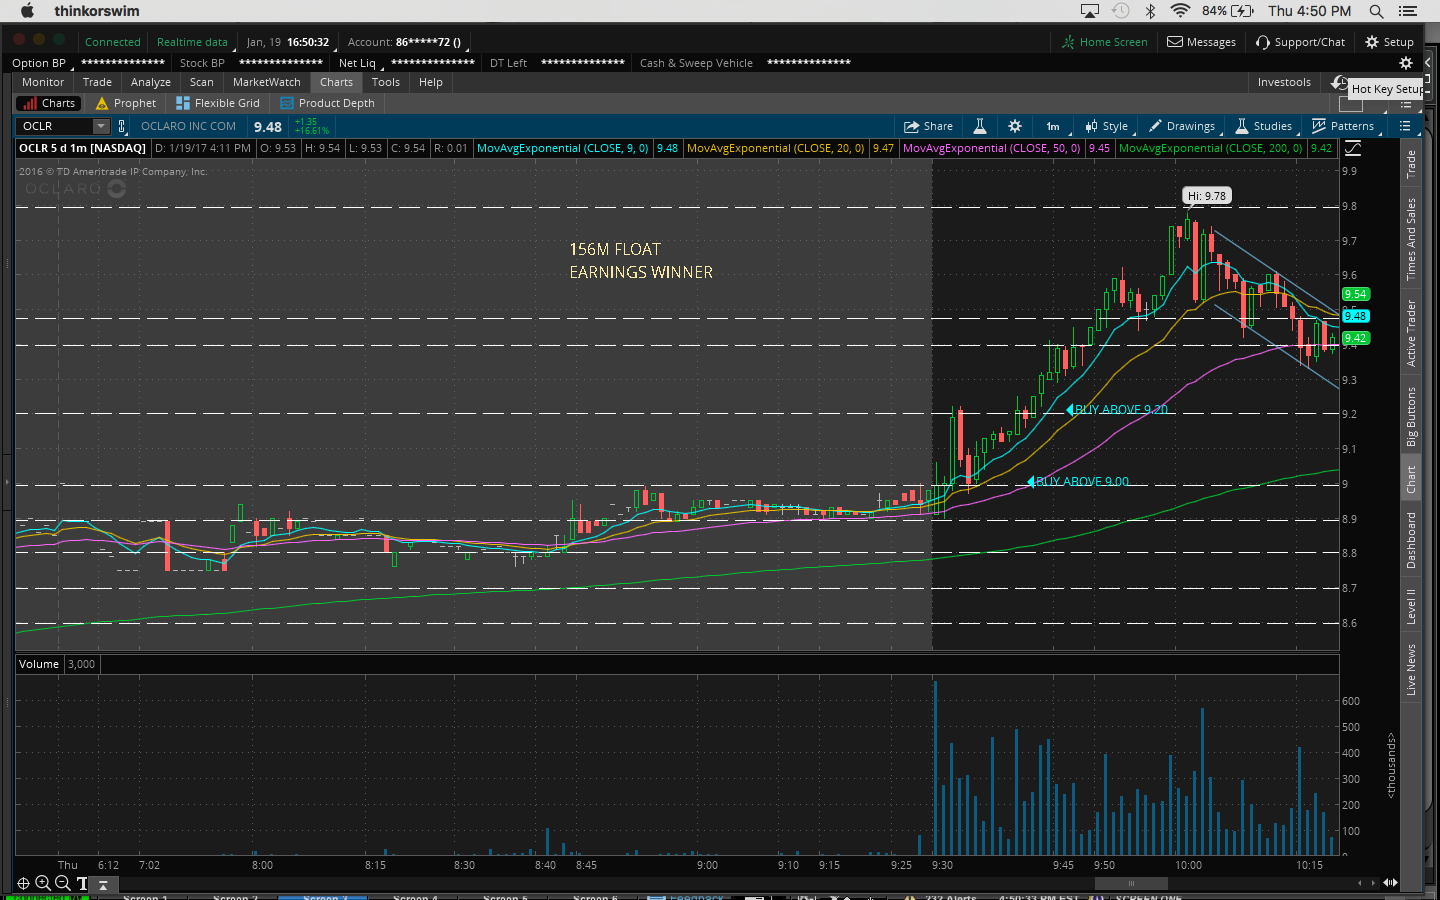Open the Style dropdown menu

1106,126
